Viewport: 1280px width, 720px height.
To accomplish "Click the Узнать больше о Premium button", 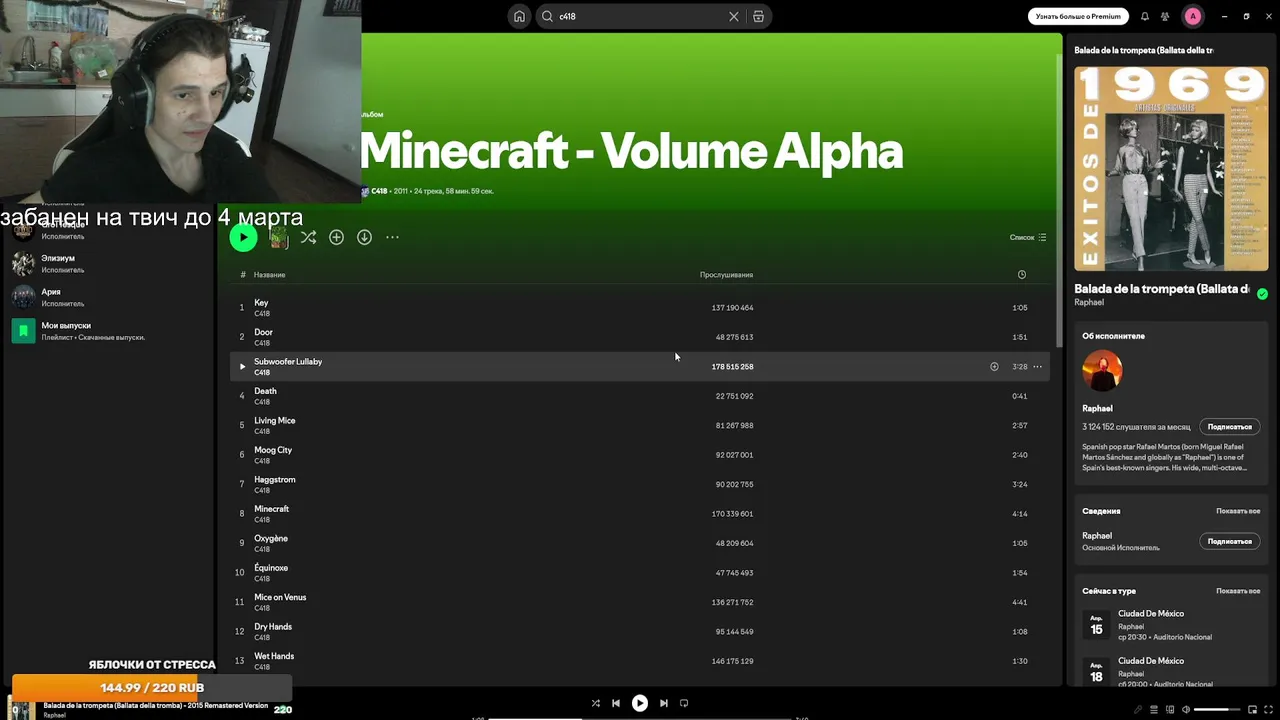I will [1078, 16].
